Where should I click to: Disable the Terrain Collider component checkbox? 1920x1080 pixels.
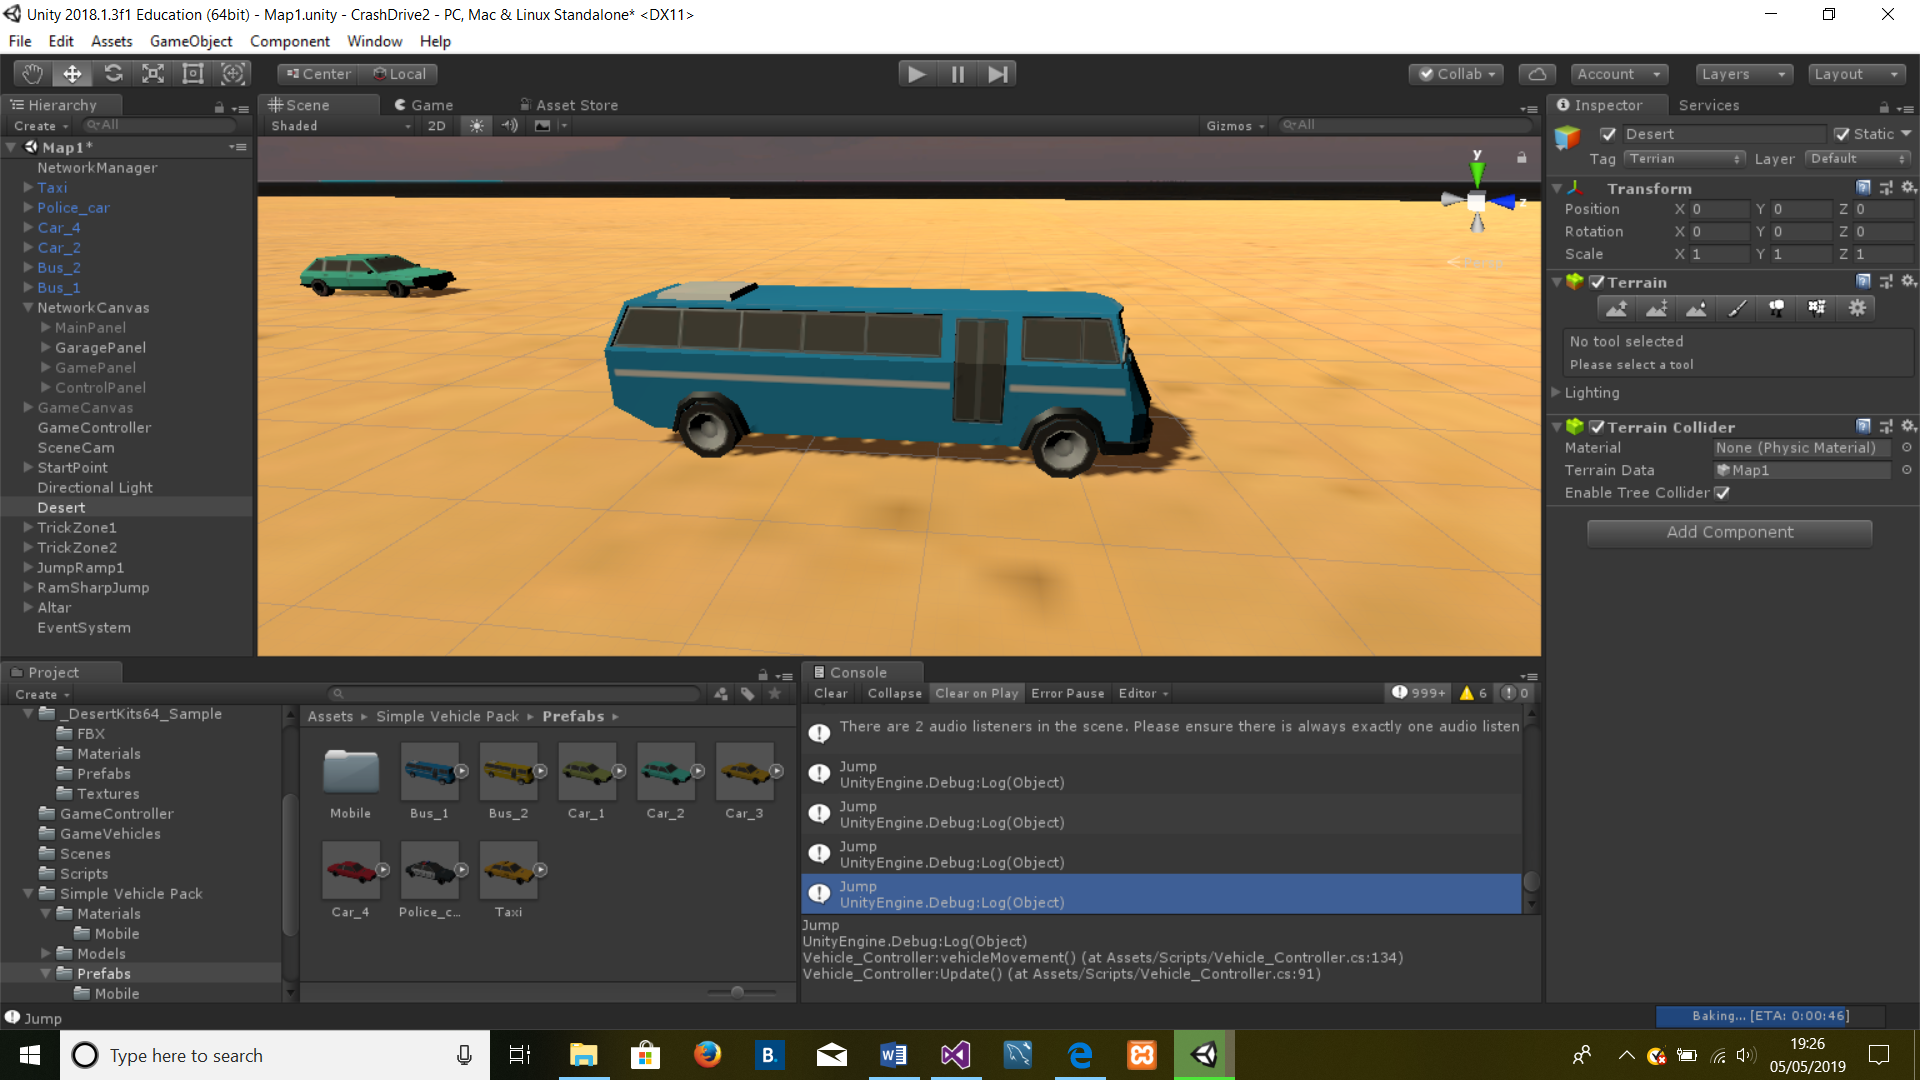pos(1597,427)
